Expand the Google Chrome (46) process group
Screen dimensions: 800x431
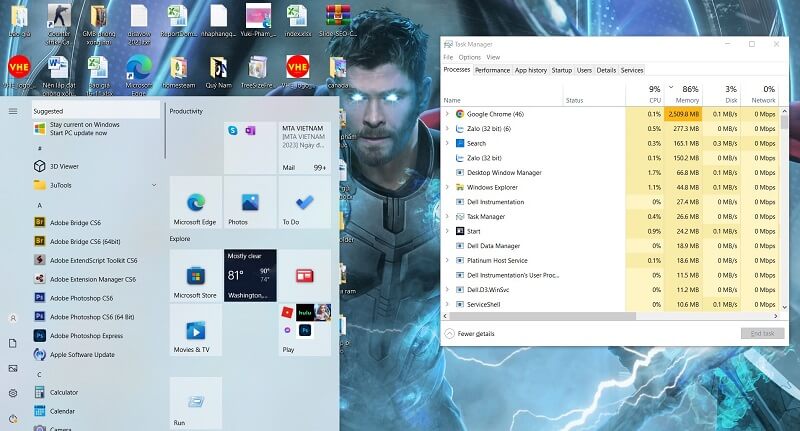click(447, 114)
